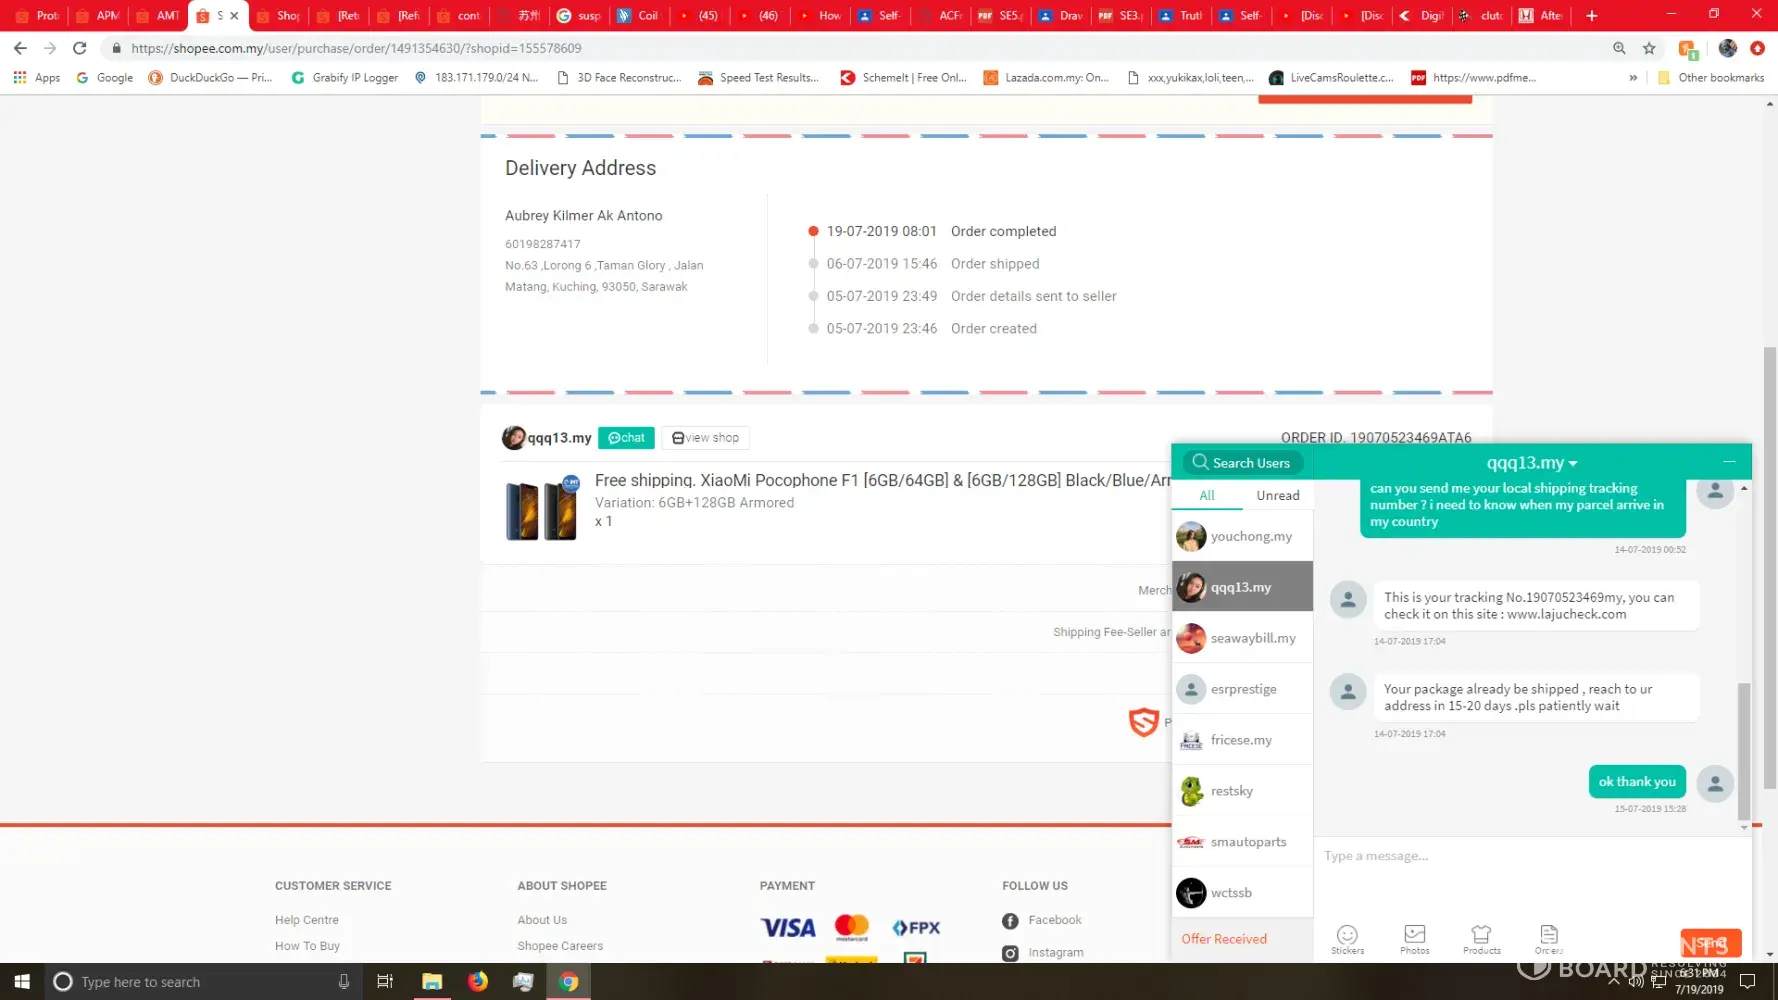Open a new browser tab
This screenshot has height=1000, width=1778.
click(1592, 15)
